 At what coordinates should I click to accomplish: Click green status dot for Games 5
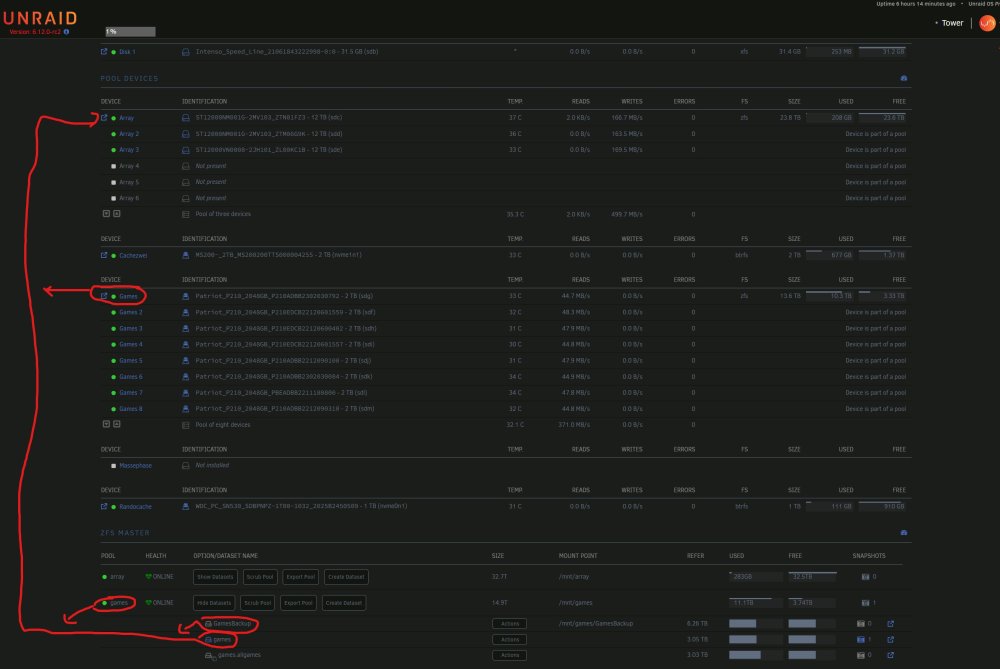click(114, 360)
